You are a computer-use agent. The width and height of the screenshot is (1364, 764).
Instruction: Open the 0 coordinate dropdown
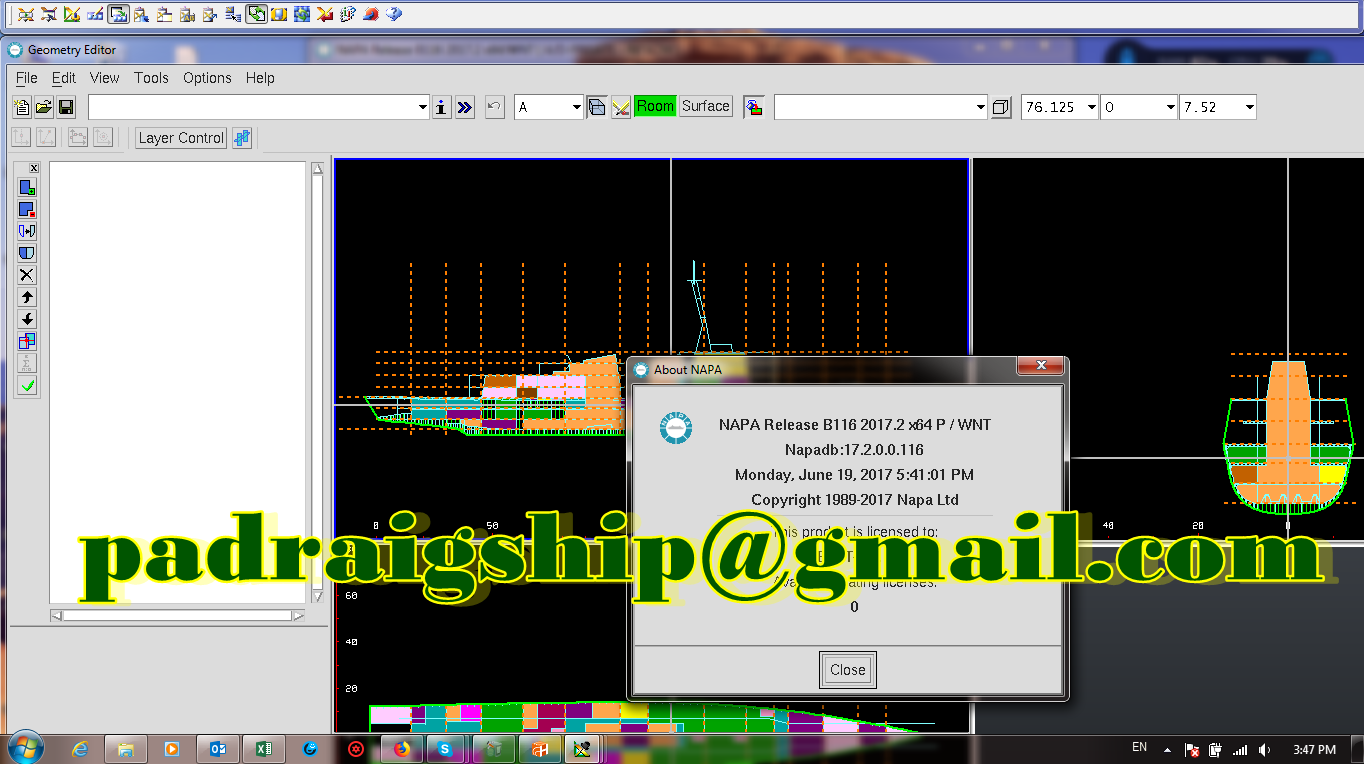click(1170, 107)
